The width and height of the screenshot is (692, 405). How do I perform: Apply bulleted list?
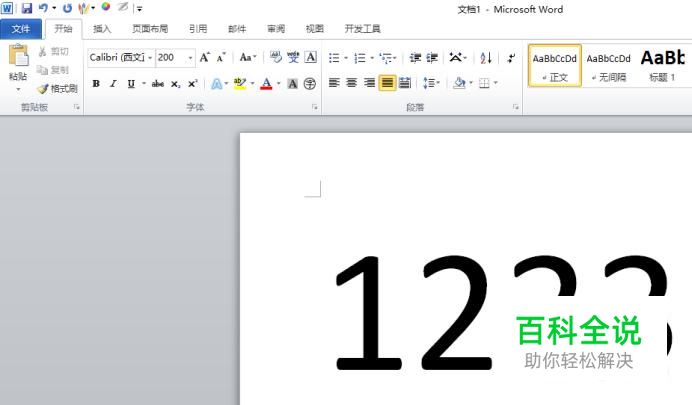[334, 58]
